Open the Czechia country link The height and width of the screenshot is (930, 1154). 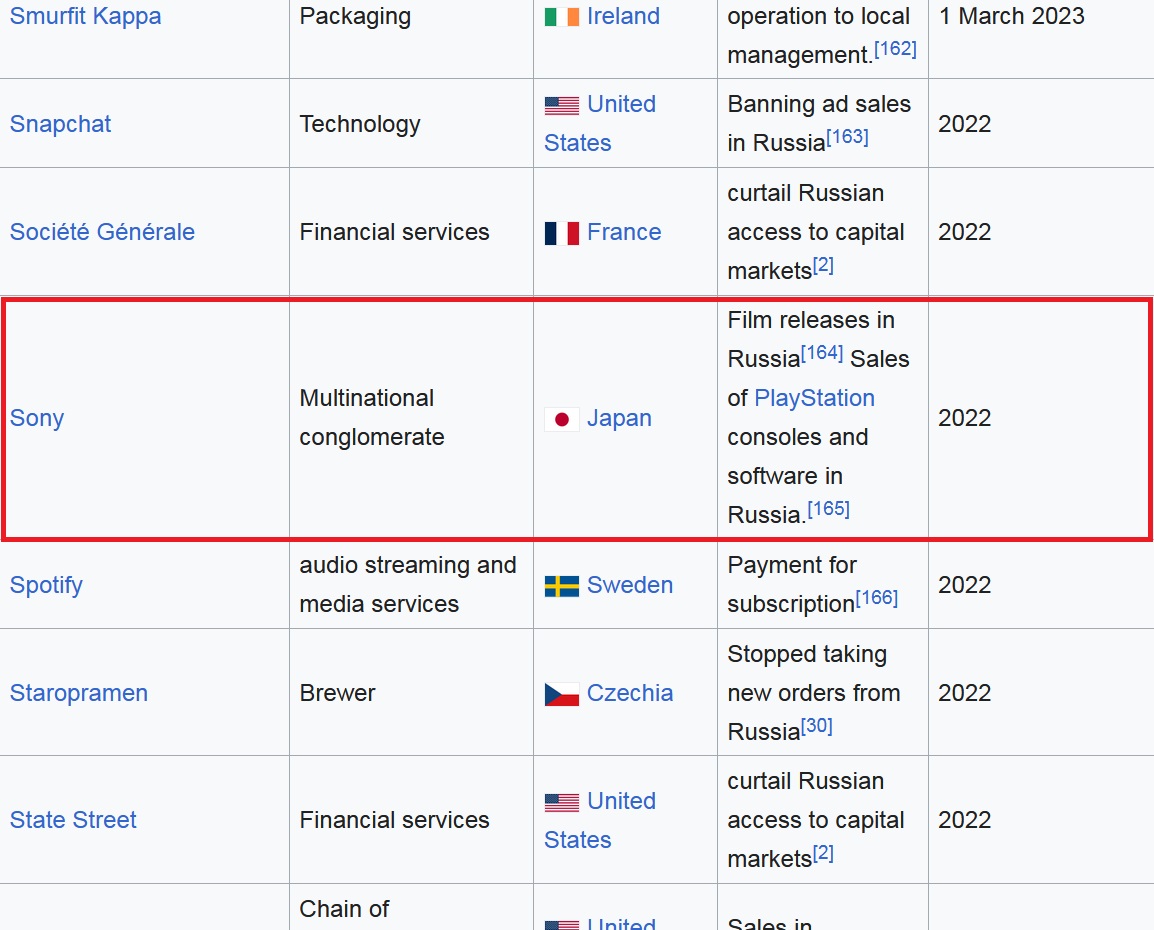(630, 693)
